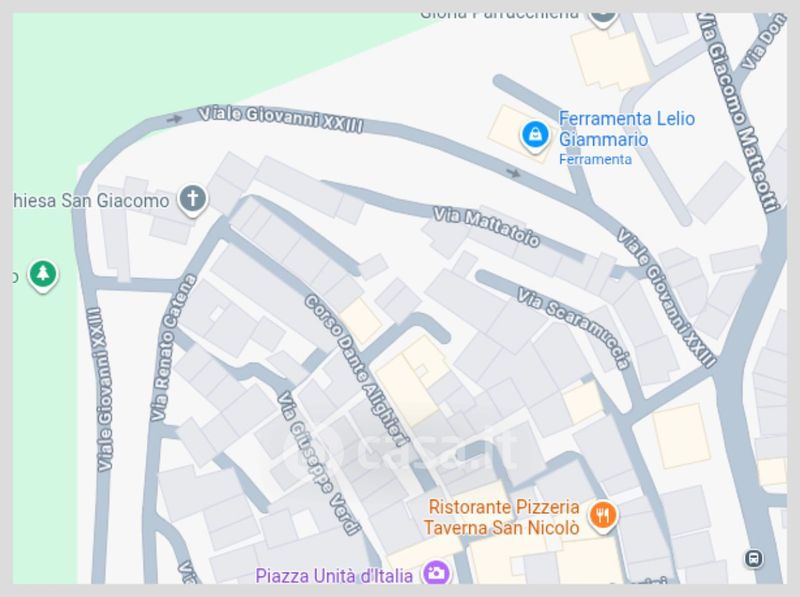Click the one-way arrow near Viale Giovanni XXIII

(174, 119)
